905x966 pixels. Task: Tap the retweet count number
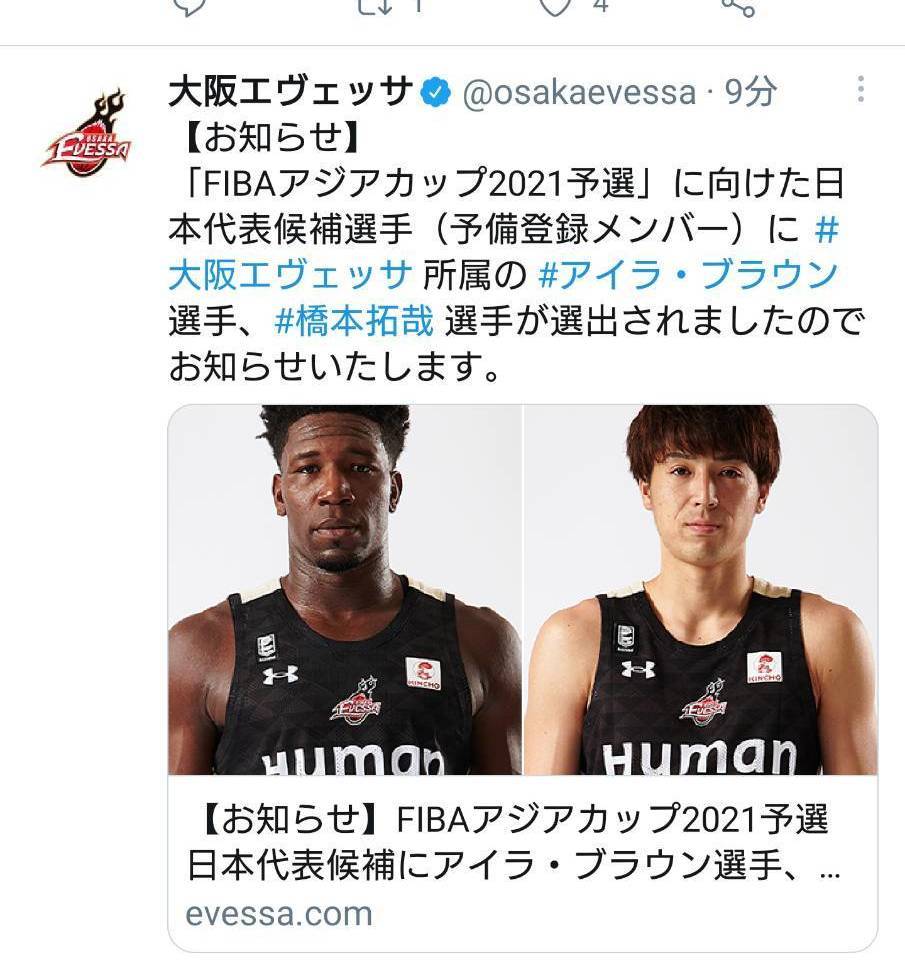click(418, 6)
